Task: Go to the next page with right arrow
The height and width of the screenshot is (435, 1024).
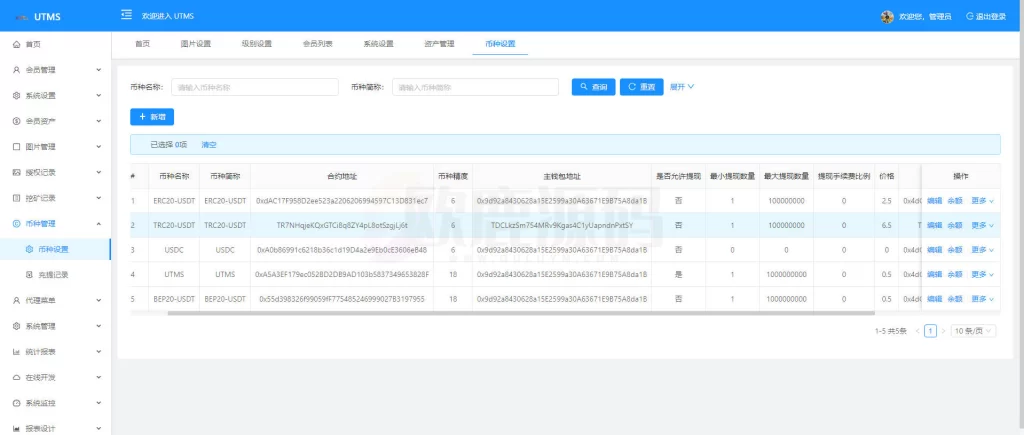Action: coord(943,331)
